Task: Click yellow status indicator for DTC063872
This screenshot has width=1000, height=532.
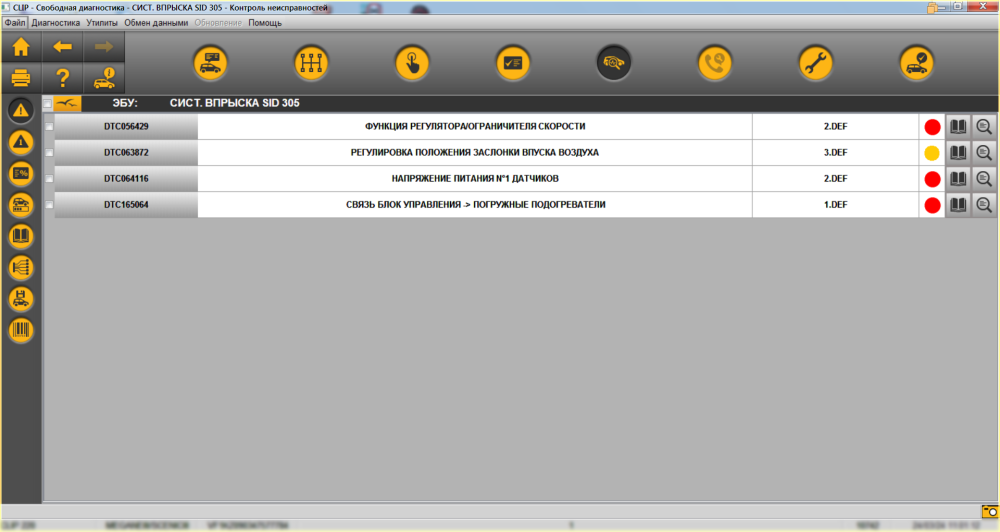Action: [932, 153]
